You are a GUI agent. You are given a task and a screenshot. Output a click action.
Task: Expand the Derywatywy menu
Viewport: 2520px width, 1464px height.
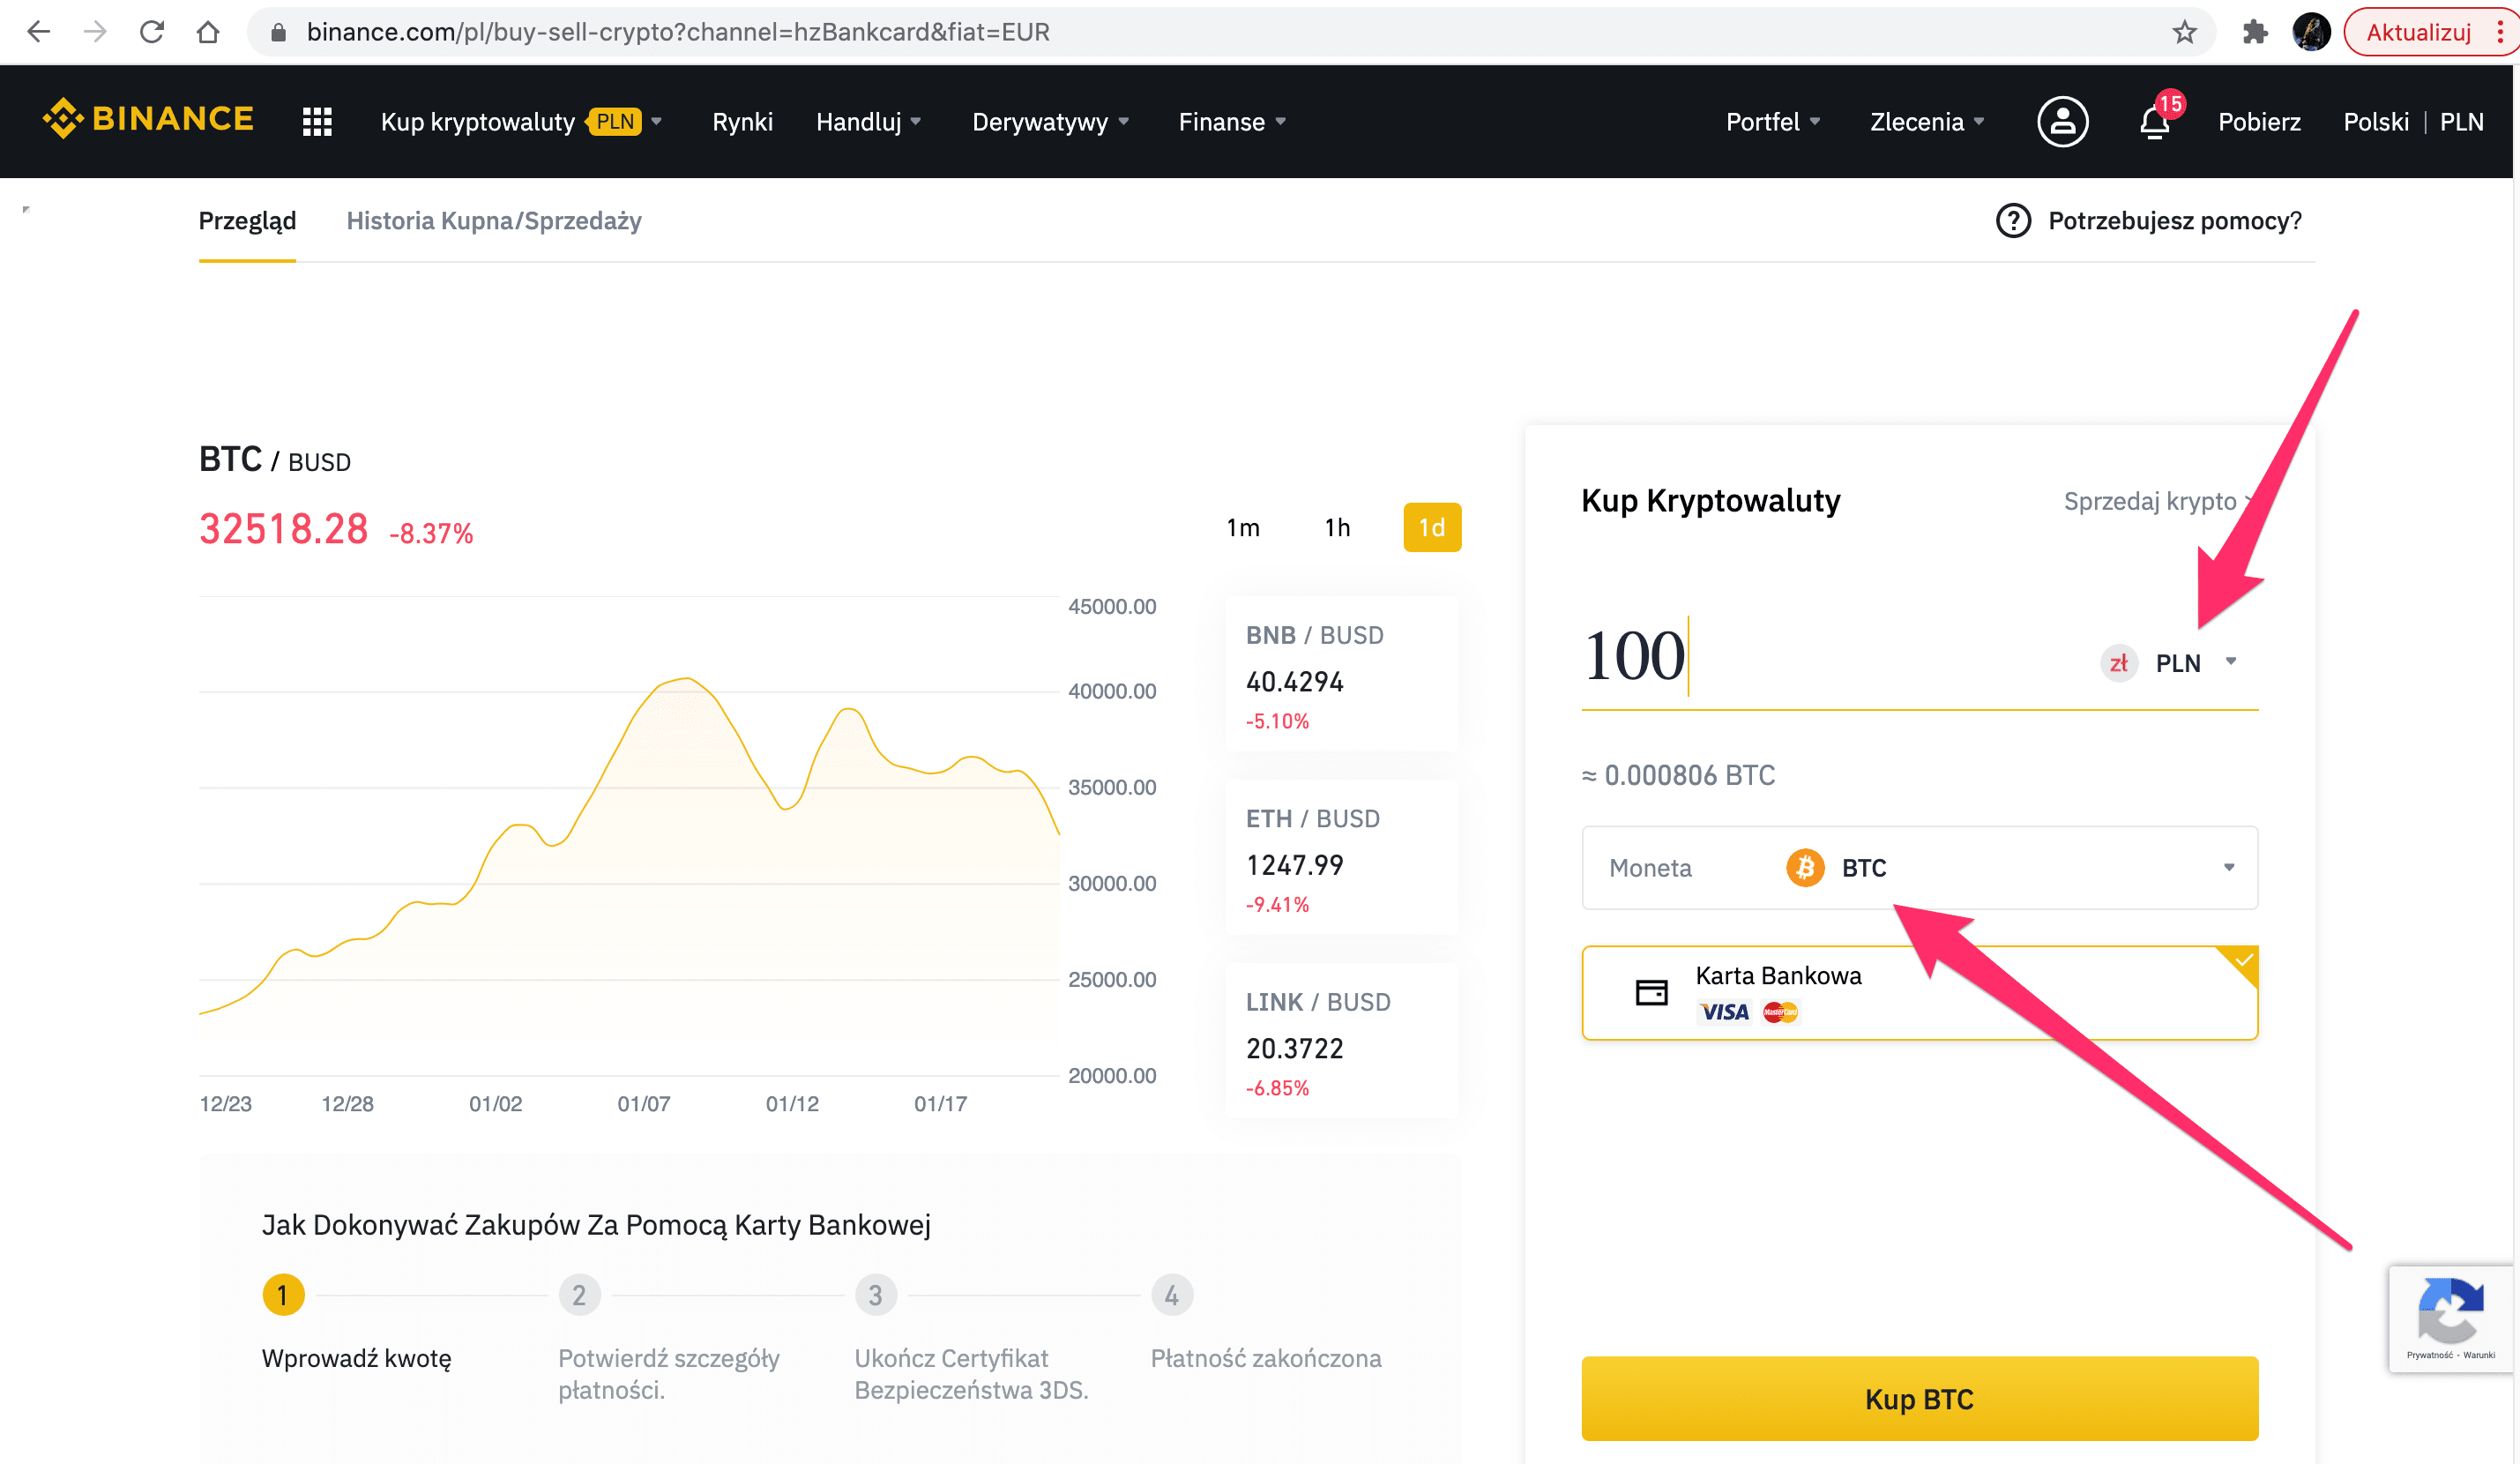[x=1050, y=121]
